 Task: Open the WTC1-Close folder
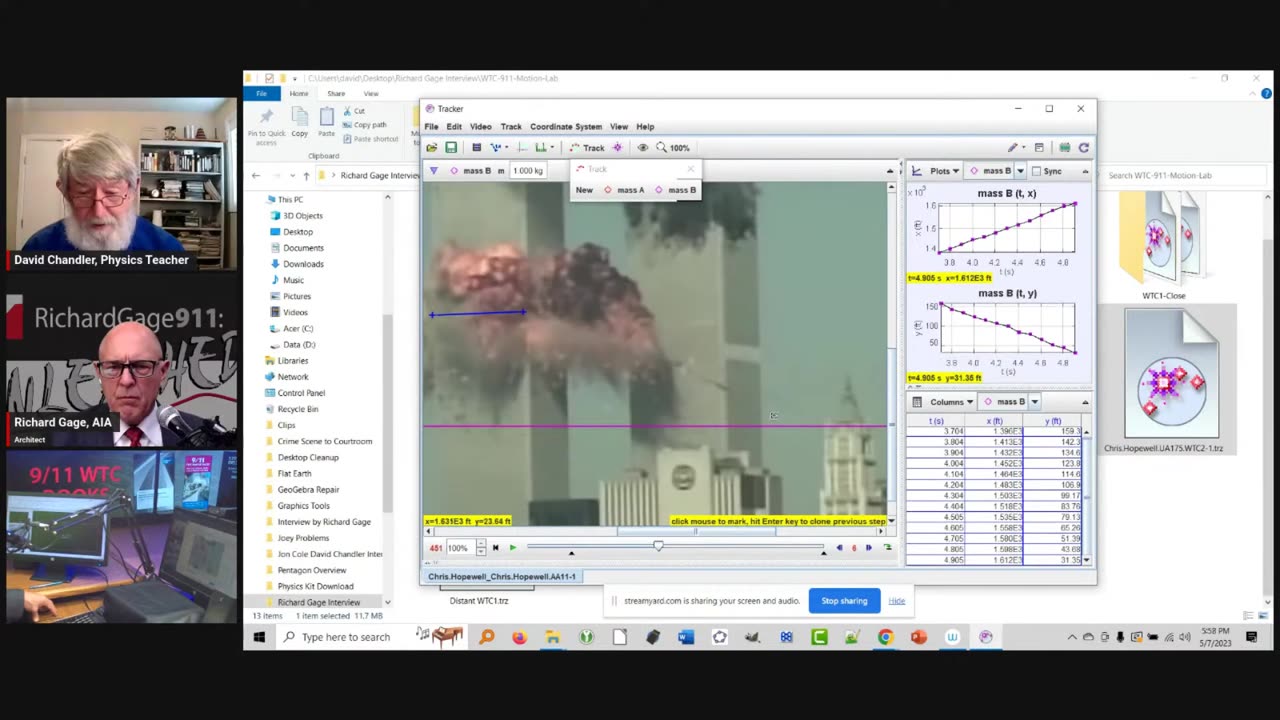tap(1163, 246)
